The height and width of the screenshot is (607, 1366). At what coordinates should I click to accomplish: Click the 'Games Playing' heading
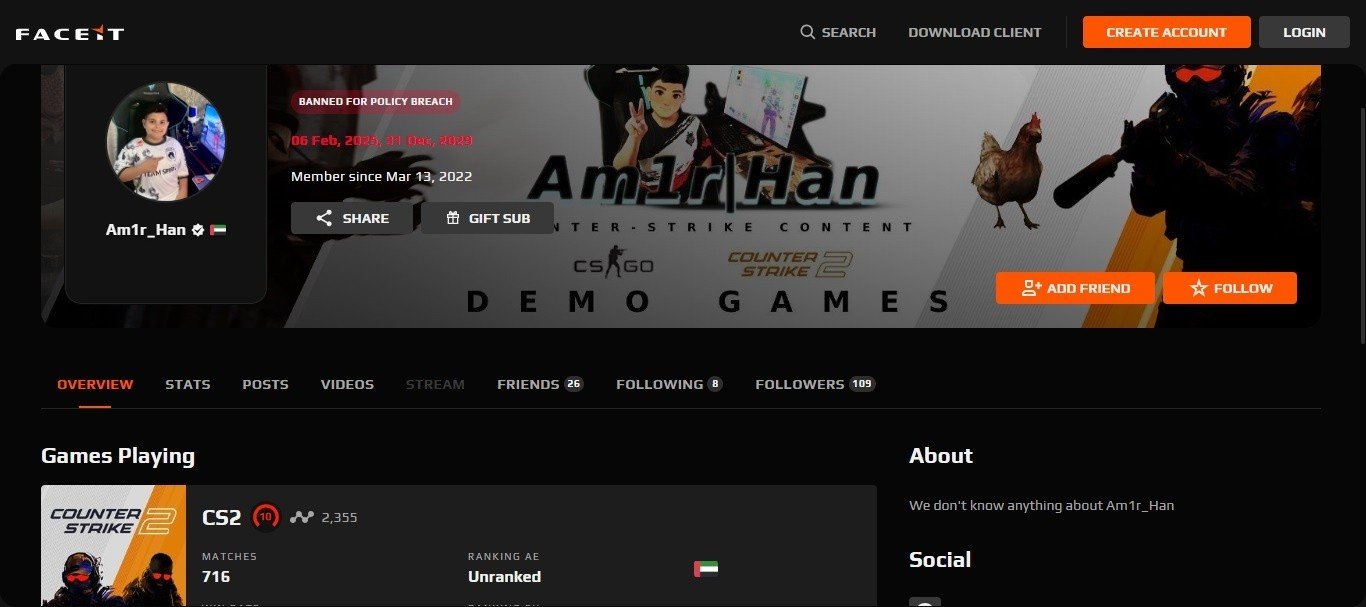pyautogui.click(x=118, y=456)
